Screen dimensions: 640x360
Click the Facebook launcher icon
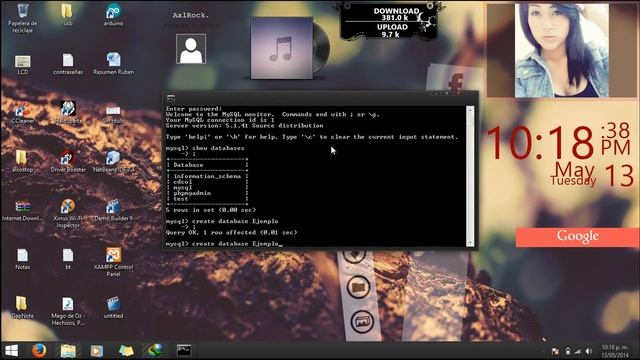tap(456, 82)
